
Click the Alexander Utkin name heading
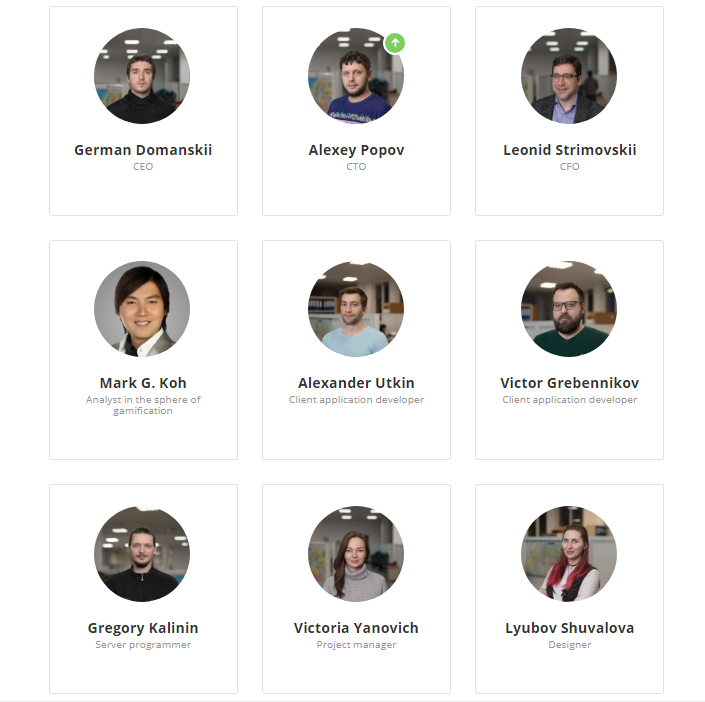[356, 383]
